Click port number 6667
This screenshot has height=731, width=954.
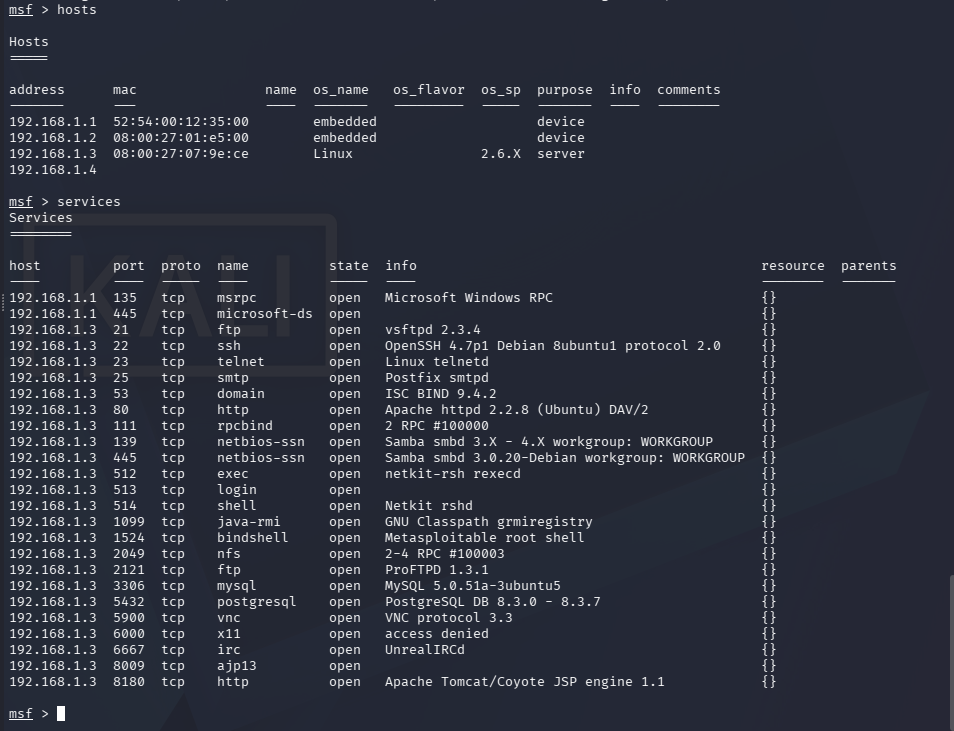(x=128, y=650)
